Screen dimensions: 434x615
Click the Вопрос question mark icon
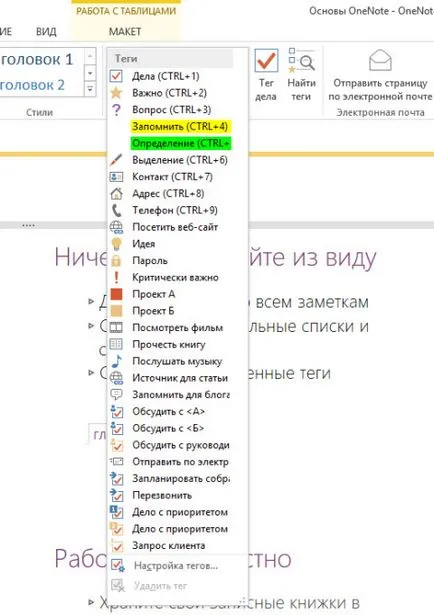(x=116, y=110)
